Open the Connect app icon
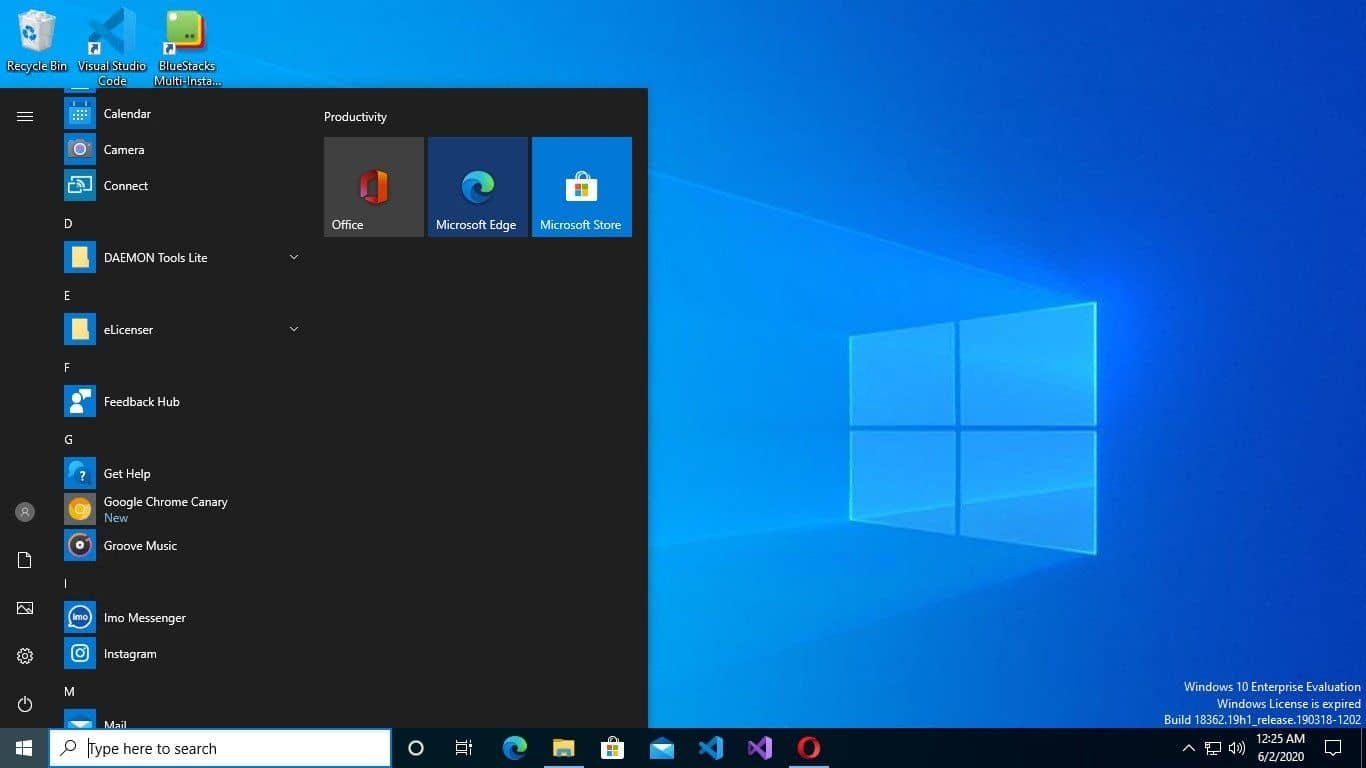 tap(80, 186)
